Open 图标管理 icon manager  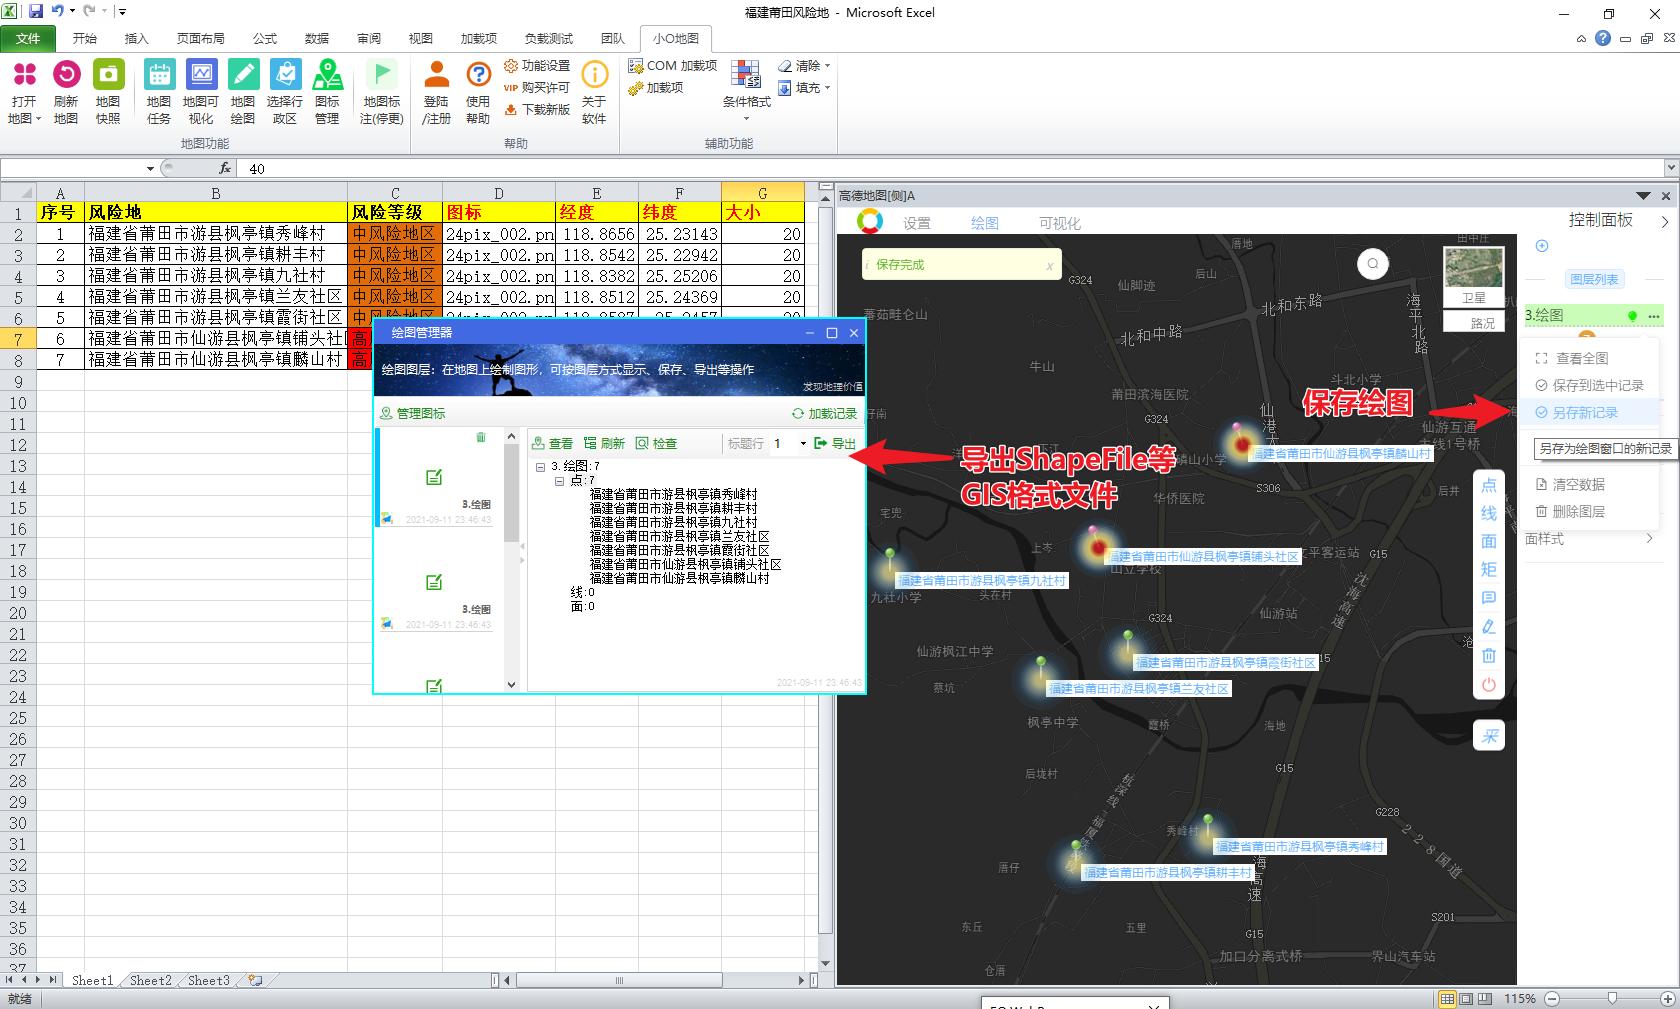[327, 90]
